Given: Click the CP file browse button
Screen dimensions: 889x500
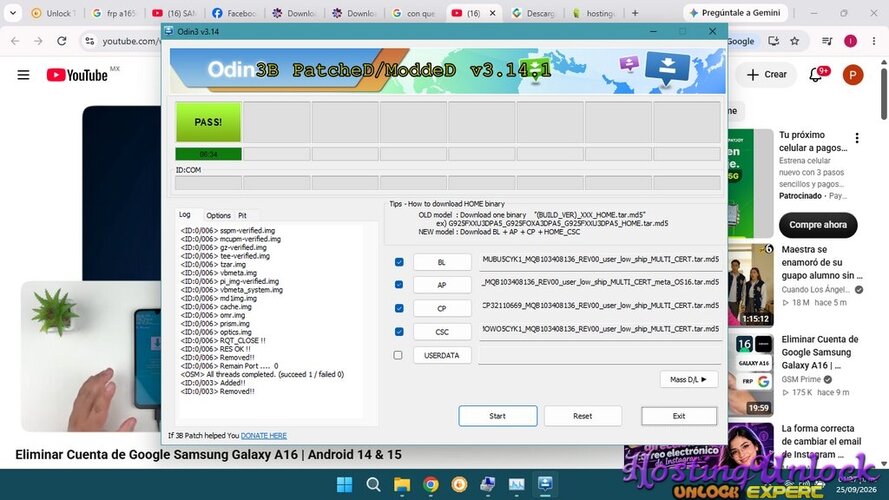Looking at the screenshot, I should 442,308.
